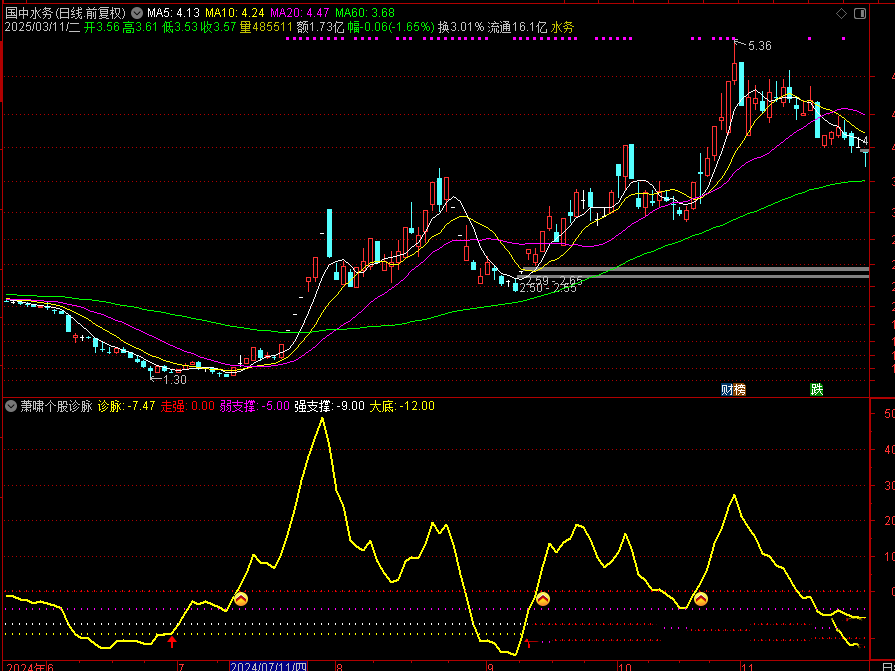The height and width of the screenshot is (671, 895).
Task: Click the 1.30 low price label
Action: tap(174, 379)
